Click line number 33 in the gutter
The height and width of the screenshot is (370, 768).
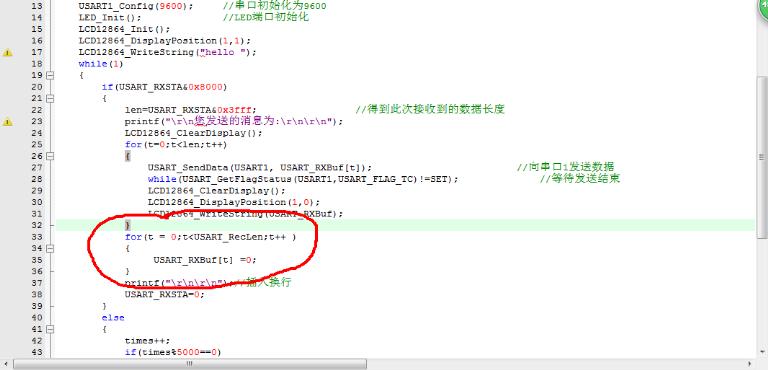click(x=37, y=237)
